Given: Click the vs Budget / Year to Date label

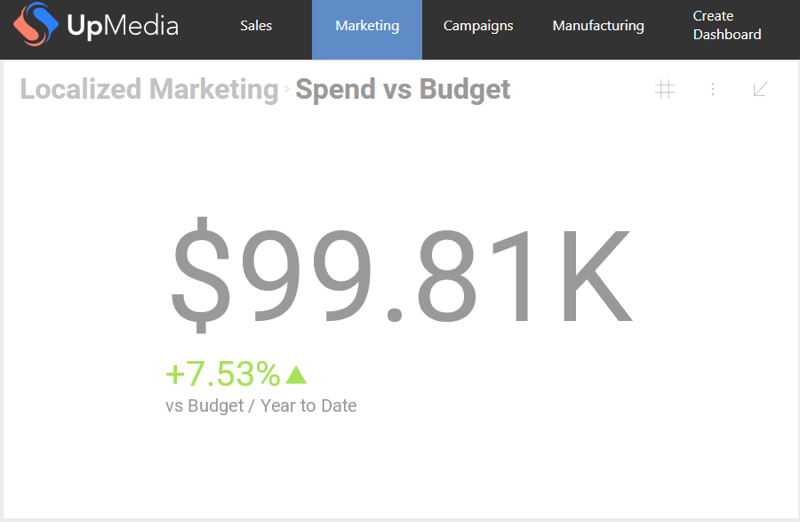Looking at the screenshot, I should click(261, 406).
